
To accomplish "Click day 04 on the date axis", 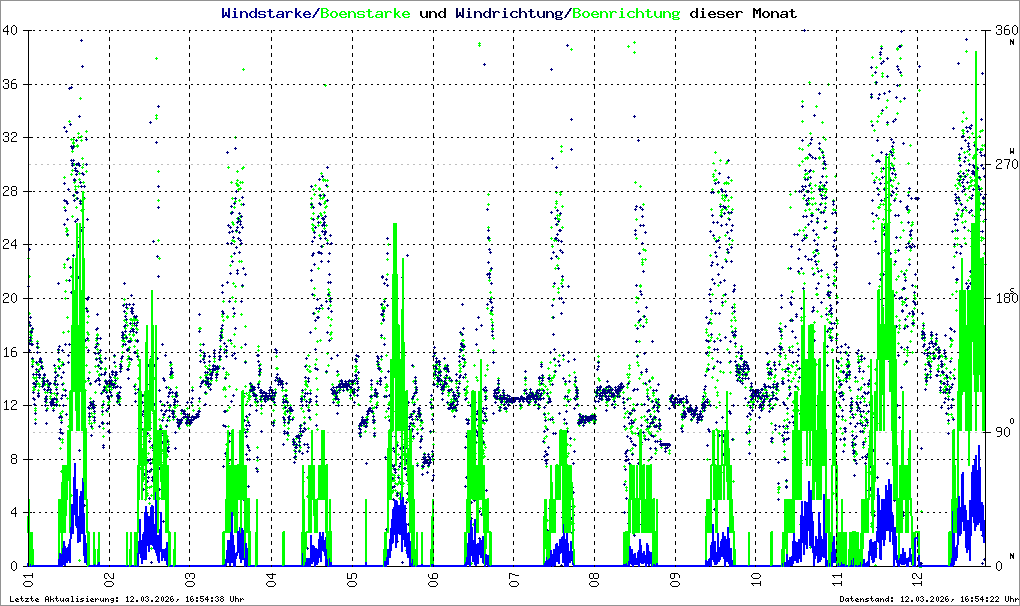I will pos(271,578).
